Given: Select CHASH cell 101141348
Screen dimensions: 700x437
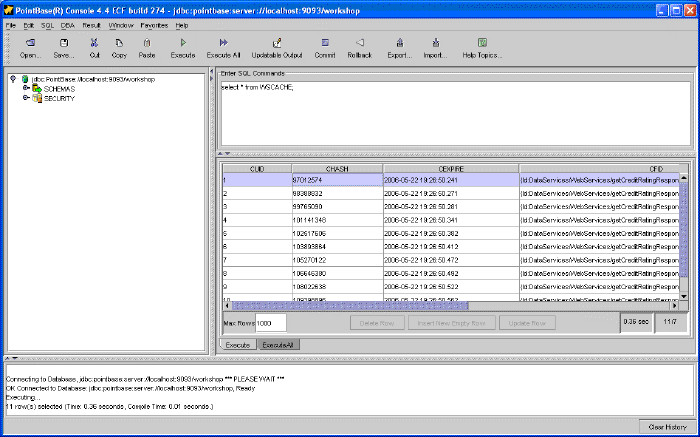Looking at the screenshot, I should (337, 220).
